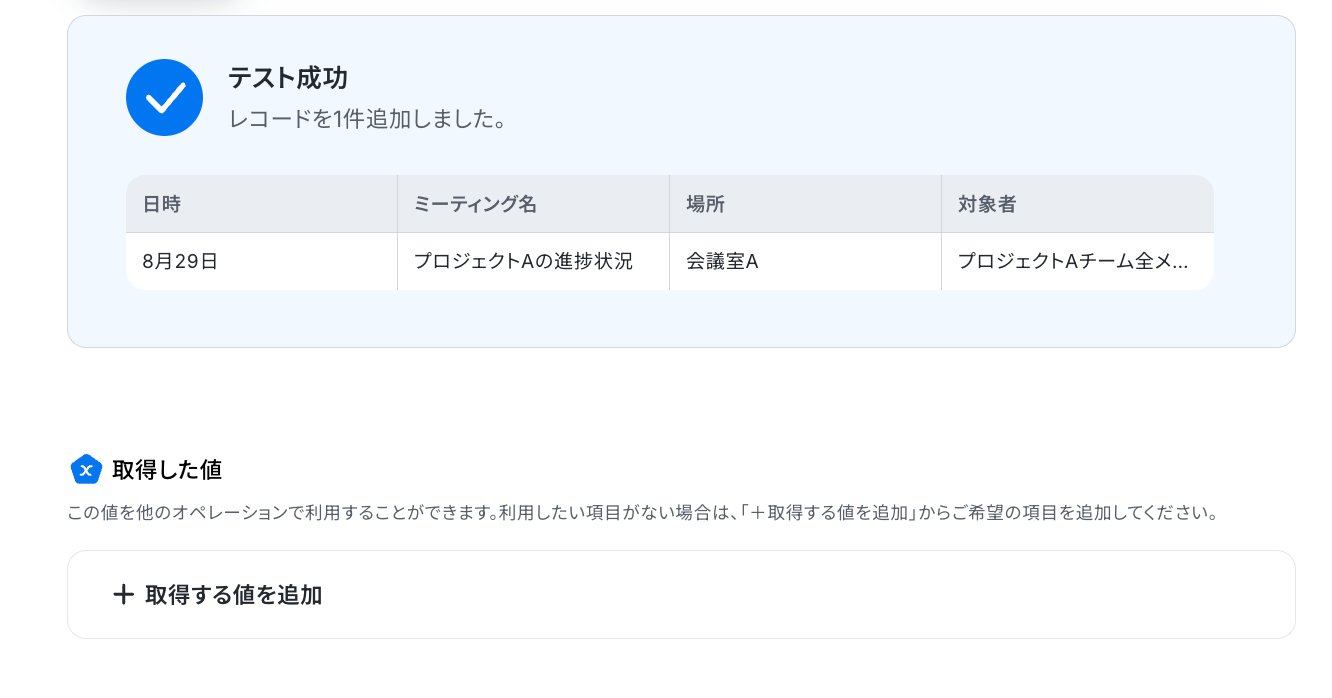The height and width of the screenshot is (698, 1332).
Task: Click the 会議室A cell
Action: click(x=806, y=262)
